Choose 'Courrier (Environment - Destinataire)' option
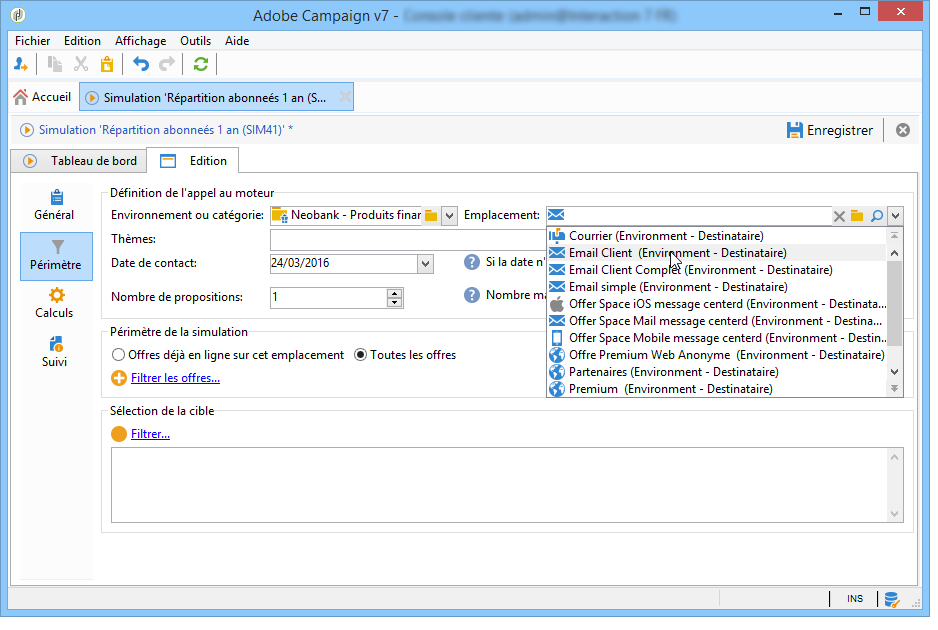The height and width of the screenshot is (630, 938). pyautogui.click(x=717, y=236)
